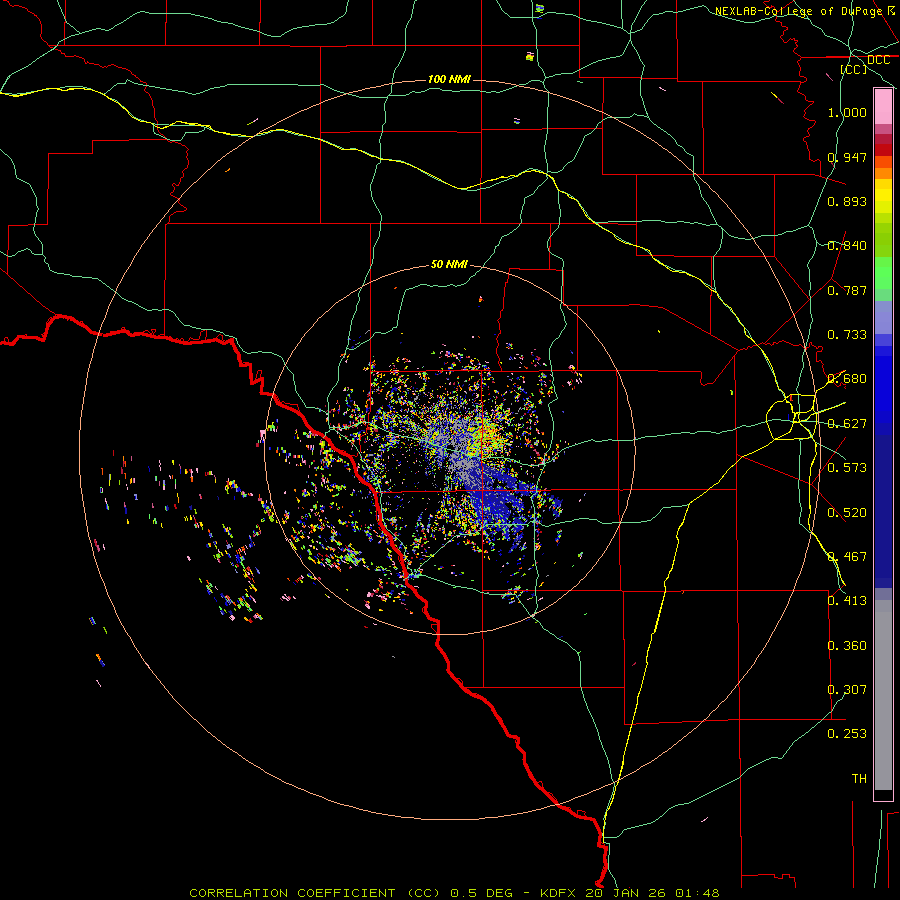This screenshot has width=900, height=900.
Task: Select the 0.467 scale value
Action: (x=847, y=557)
